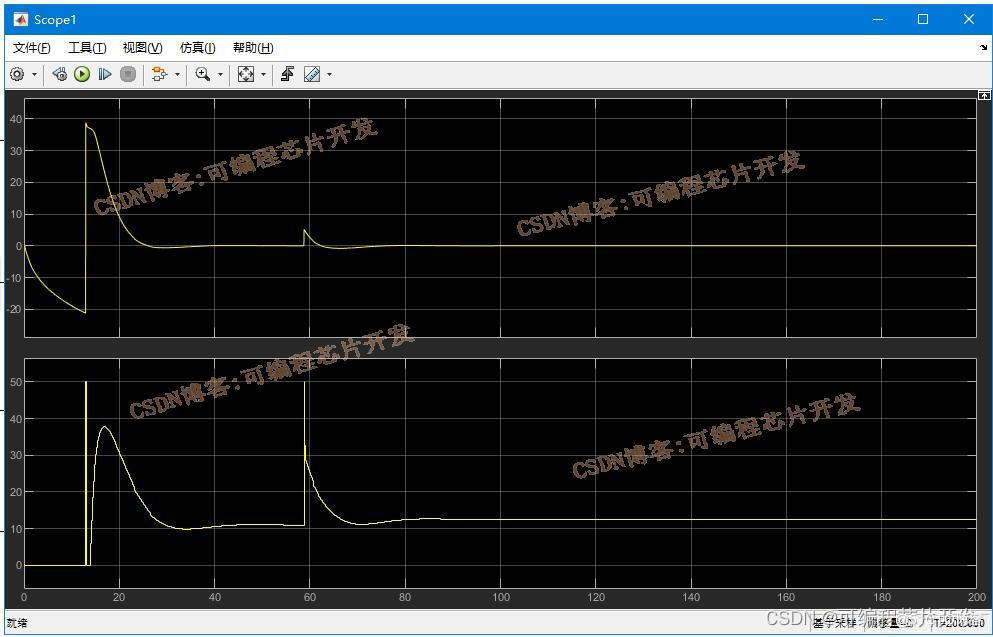Image resolution: width=993 pixels, height=637 pixels.
Task: Open the scope configuration properties gear
Action: tap(17, 75)
